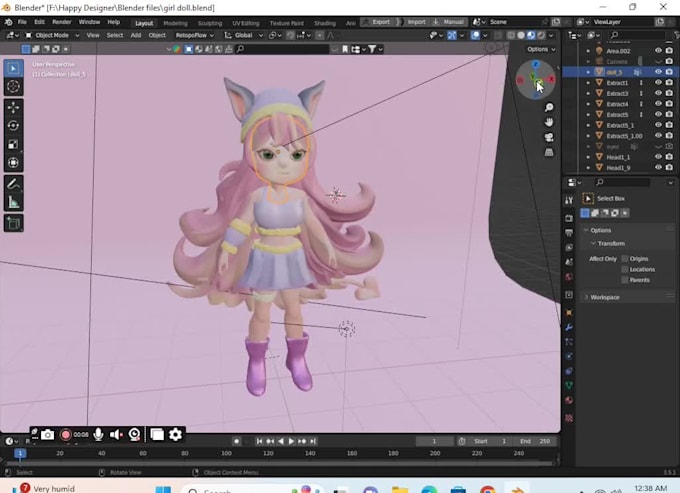Click the timeline End frame field
This screenshot has height=493, width=680.
[536, 441]
